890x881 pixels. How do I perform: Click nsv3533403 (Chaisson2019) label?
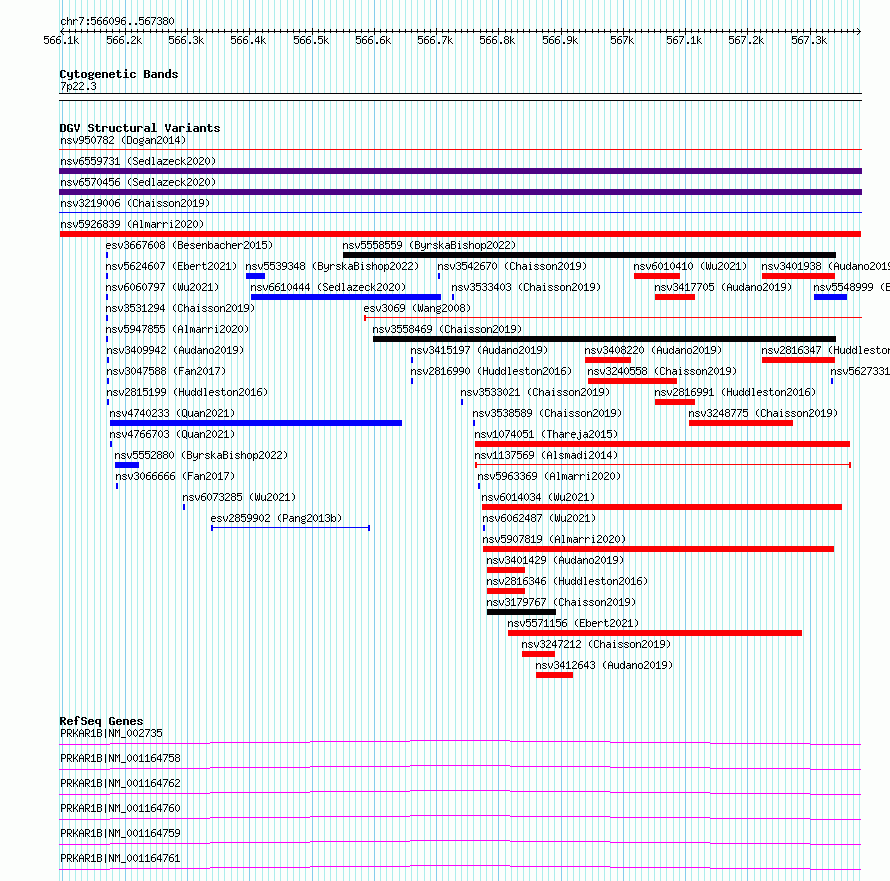click(x=526, y=287)
